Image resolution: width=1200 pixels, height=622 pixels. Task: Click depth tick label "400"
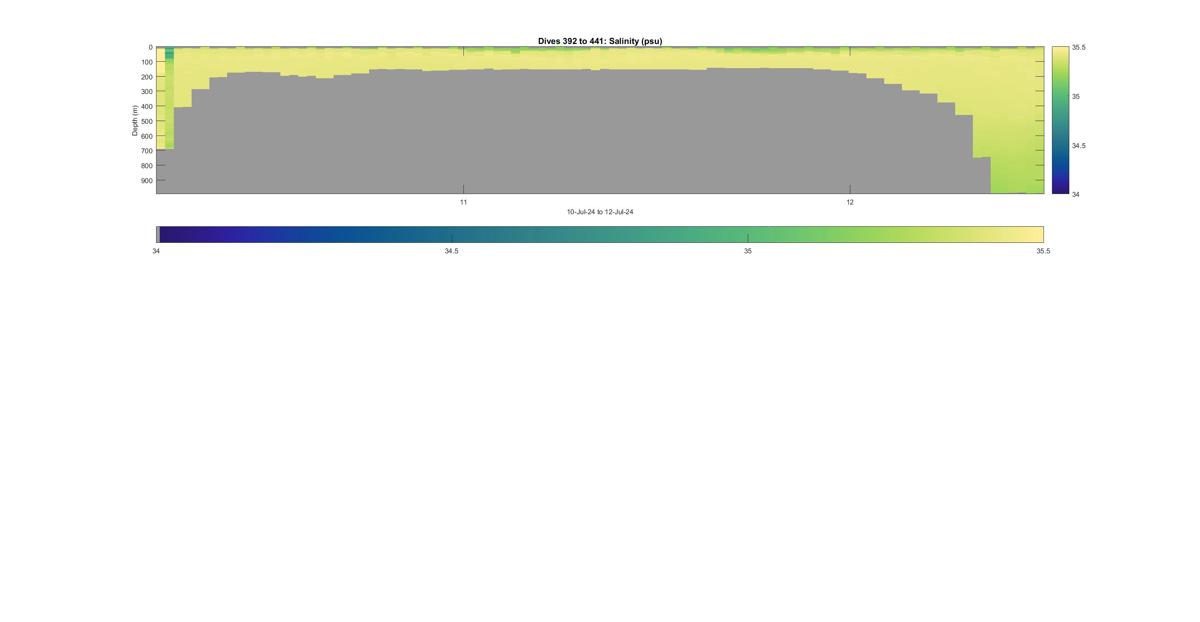point(146,107)
